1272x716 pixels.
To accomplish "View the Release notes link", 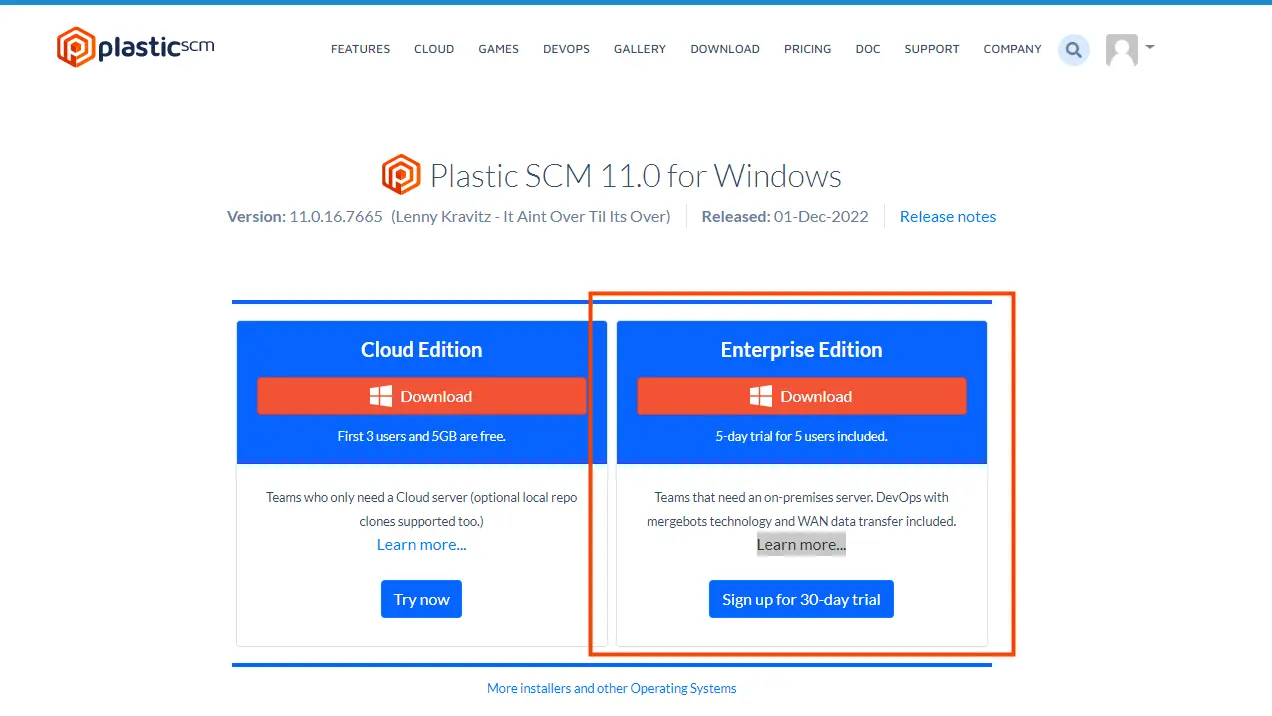I will point(948,216).
